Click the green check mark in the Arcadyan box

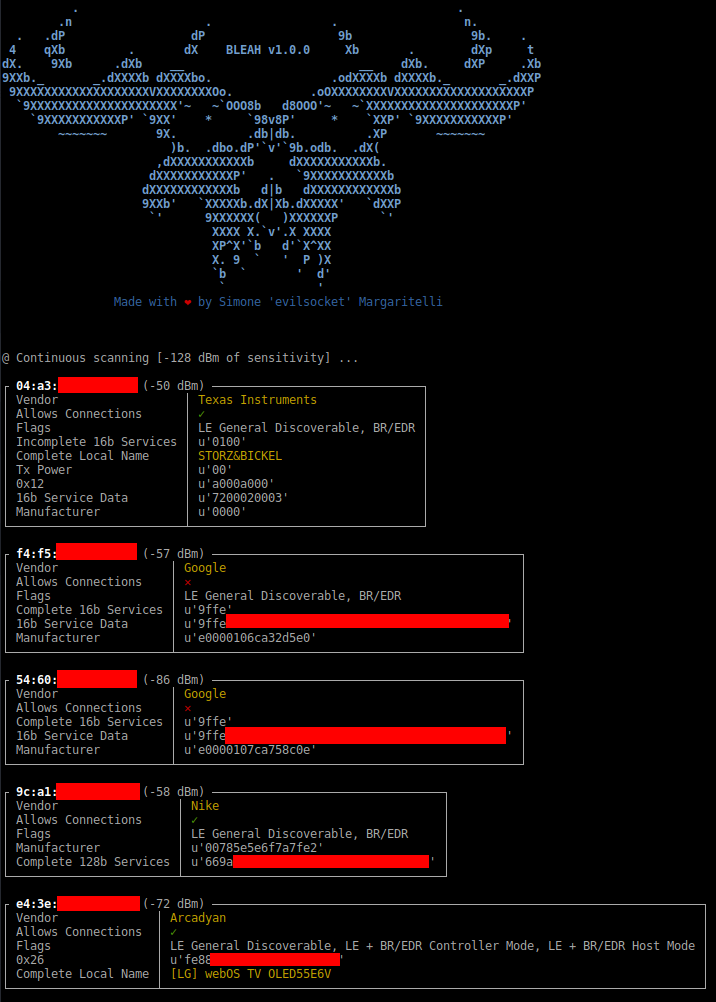(174, 932)
